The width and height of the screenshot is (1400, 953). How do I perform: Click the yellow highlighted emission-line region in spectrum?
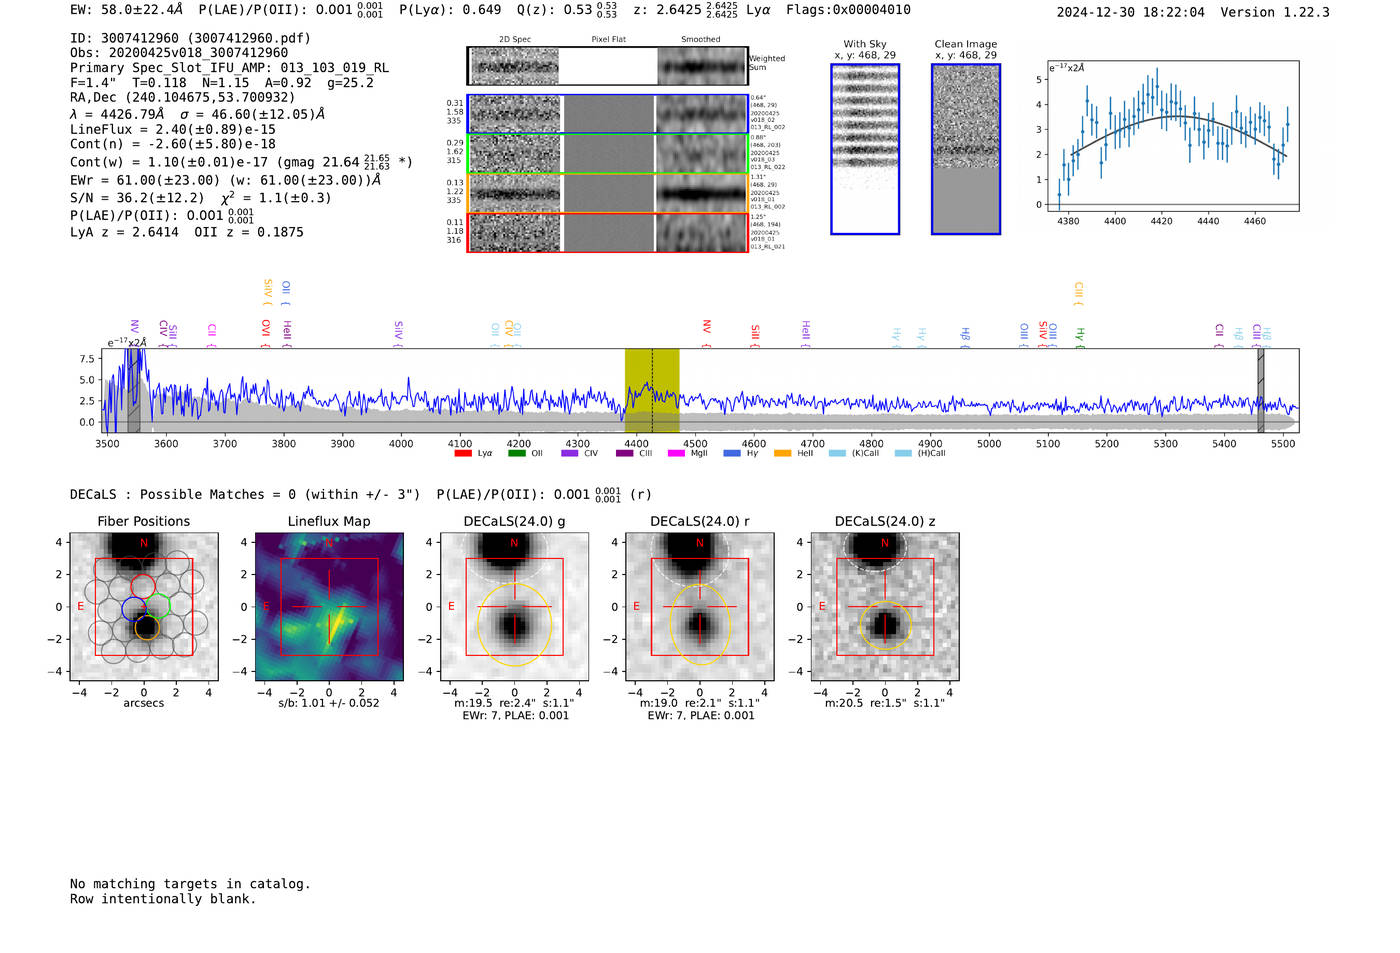click(x=652, y=390)
